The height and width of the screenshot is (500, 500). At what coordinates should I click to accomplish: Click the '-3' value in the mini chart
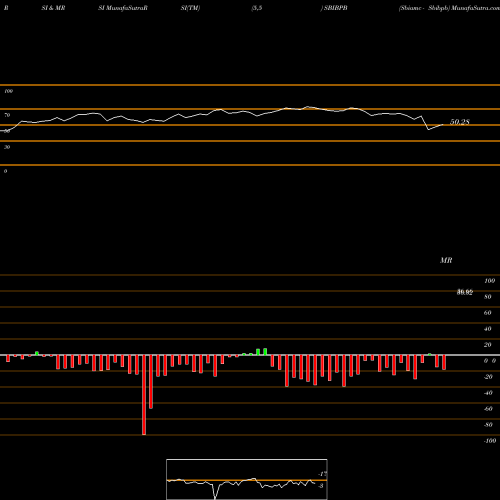pyautogui.click(x=321, y=486)
